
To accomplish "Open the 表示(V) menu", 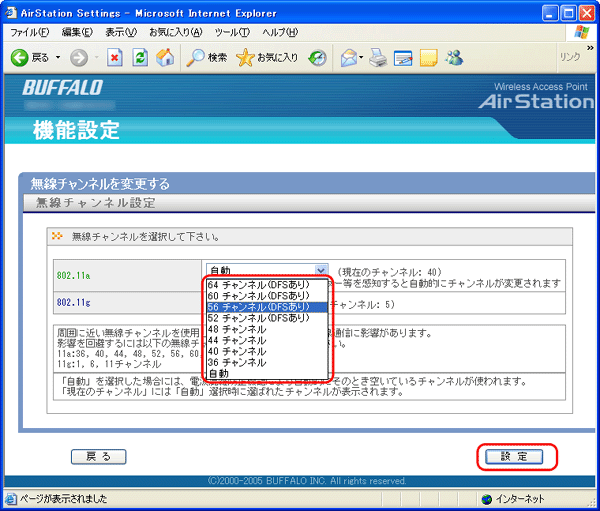I will [121, 33].
